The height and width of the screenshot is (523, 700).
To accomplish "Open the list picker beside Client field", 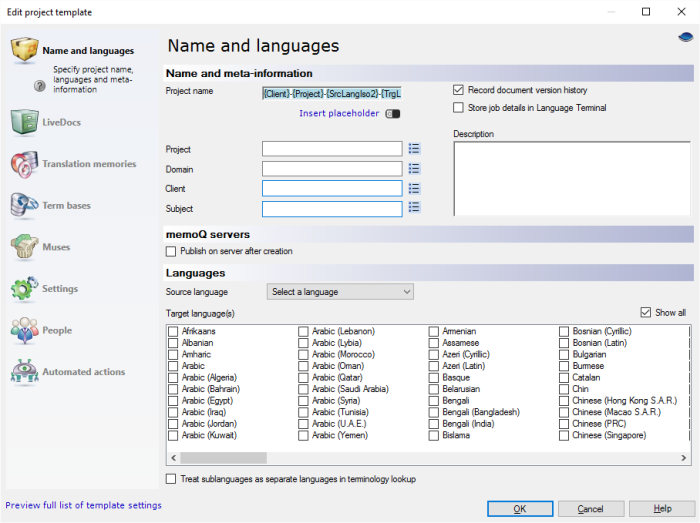I will [x=414, y=188].
